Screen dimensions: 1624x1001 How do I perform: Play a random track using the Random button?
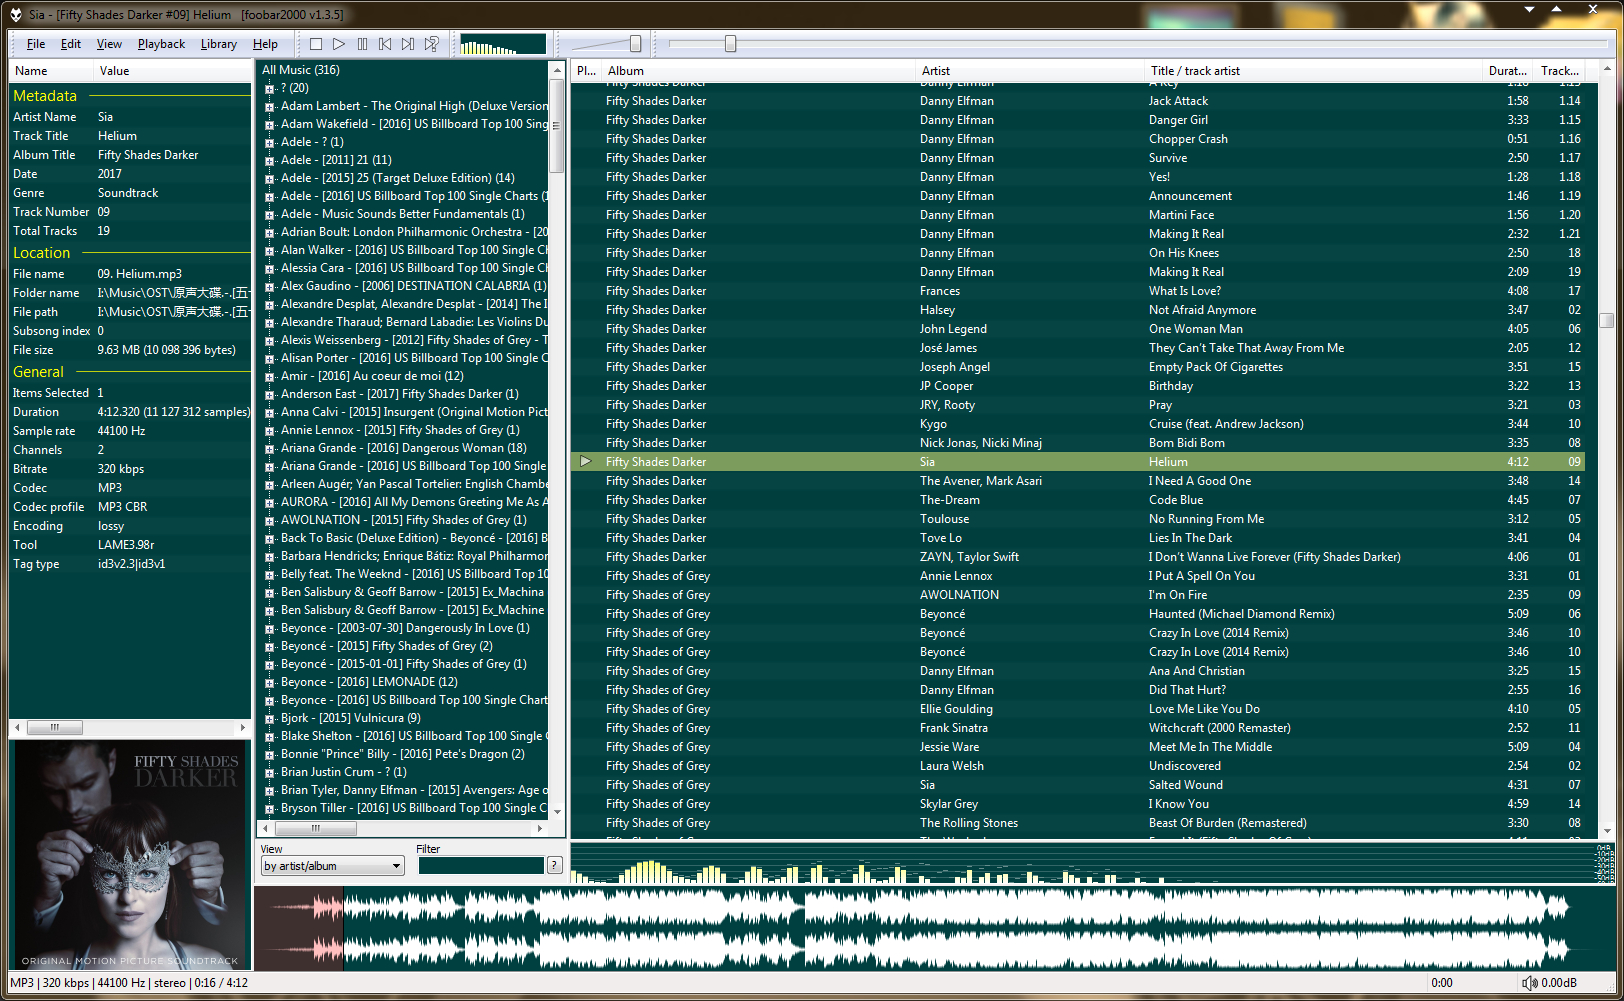click(x=431, y=44)
